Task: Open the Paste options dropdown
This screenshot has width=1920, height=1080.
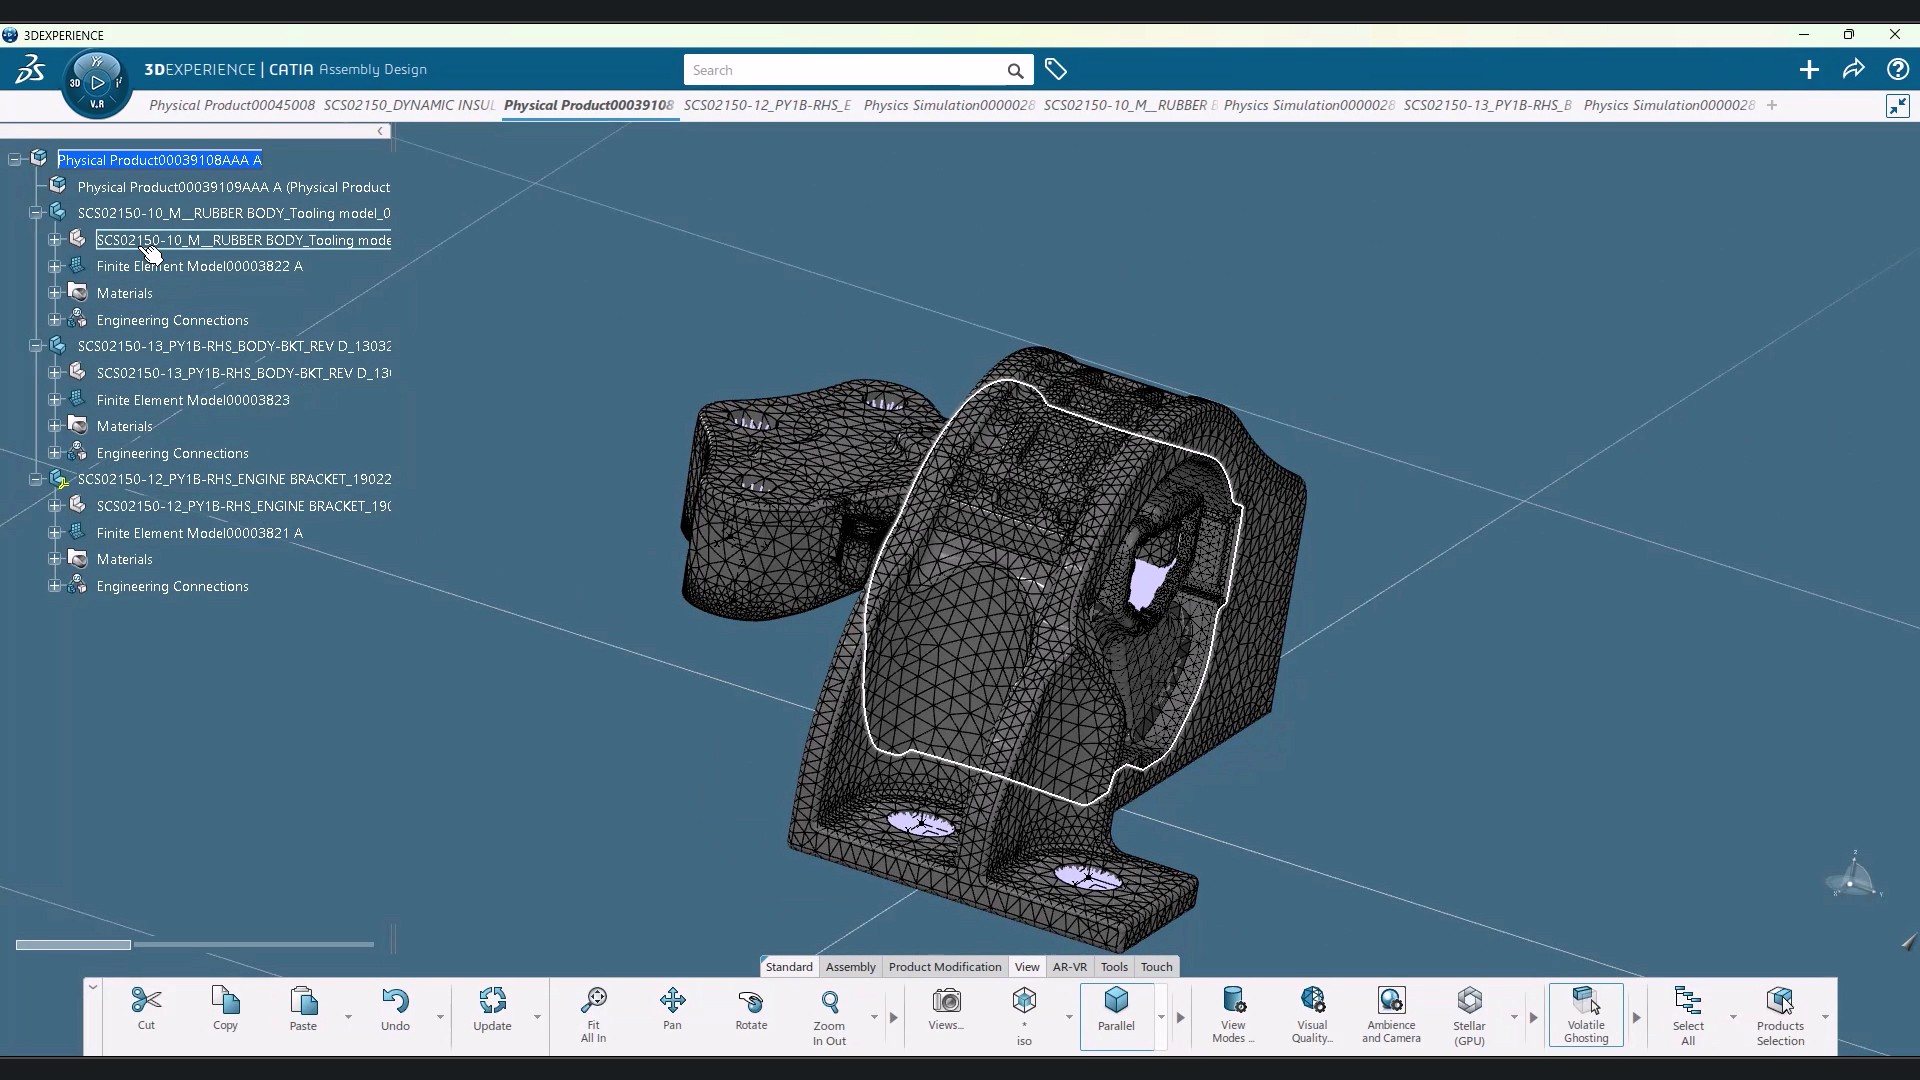Action: coord(347,1017)
